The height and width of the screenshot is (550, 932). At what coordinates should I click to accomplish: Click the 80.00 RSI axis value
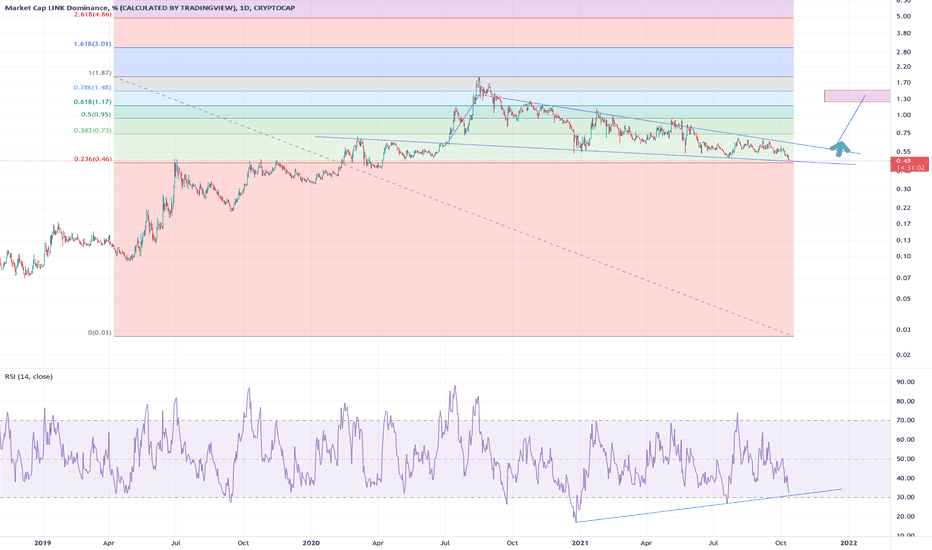906,401
